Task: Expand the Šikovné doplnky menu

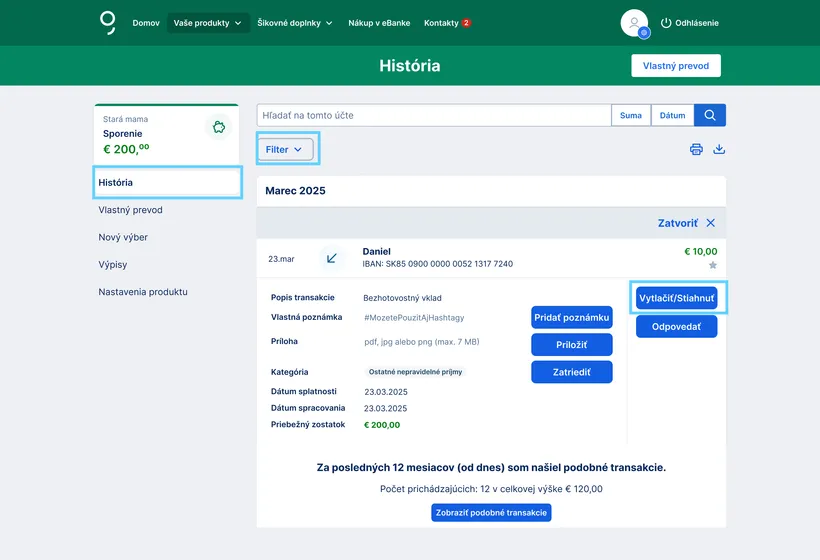Action: [x=295, y=23]
